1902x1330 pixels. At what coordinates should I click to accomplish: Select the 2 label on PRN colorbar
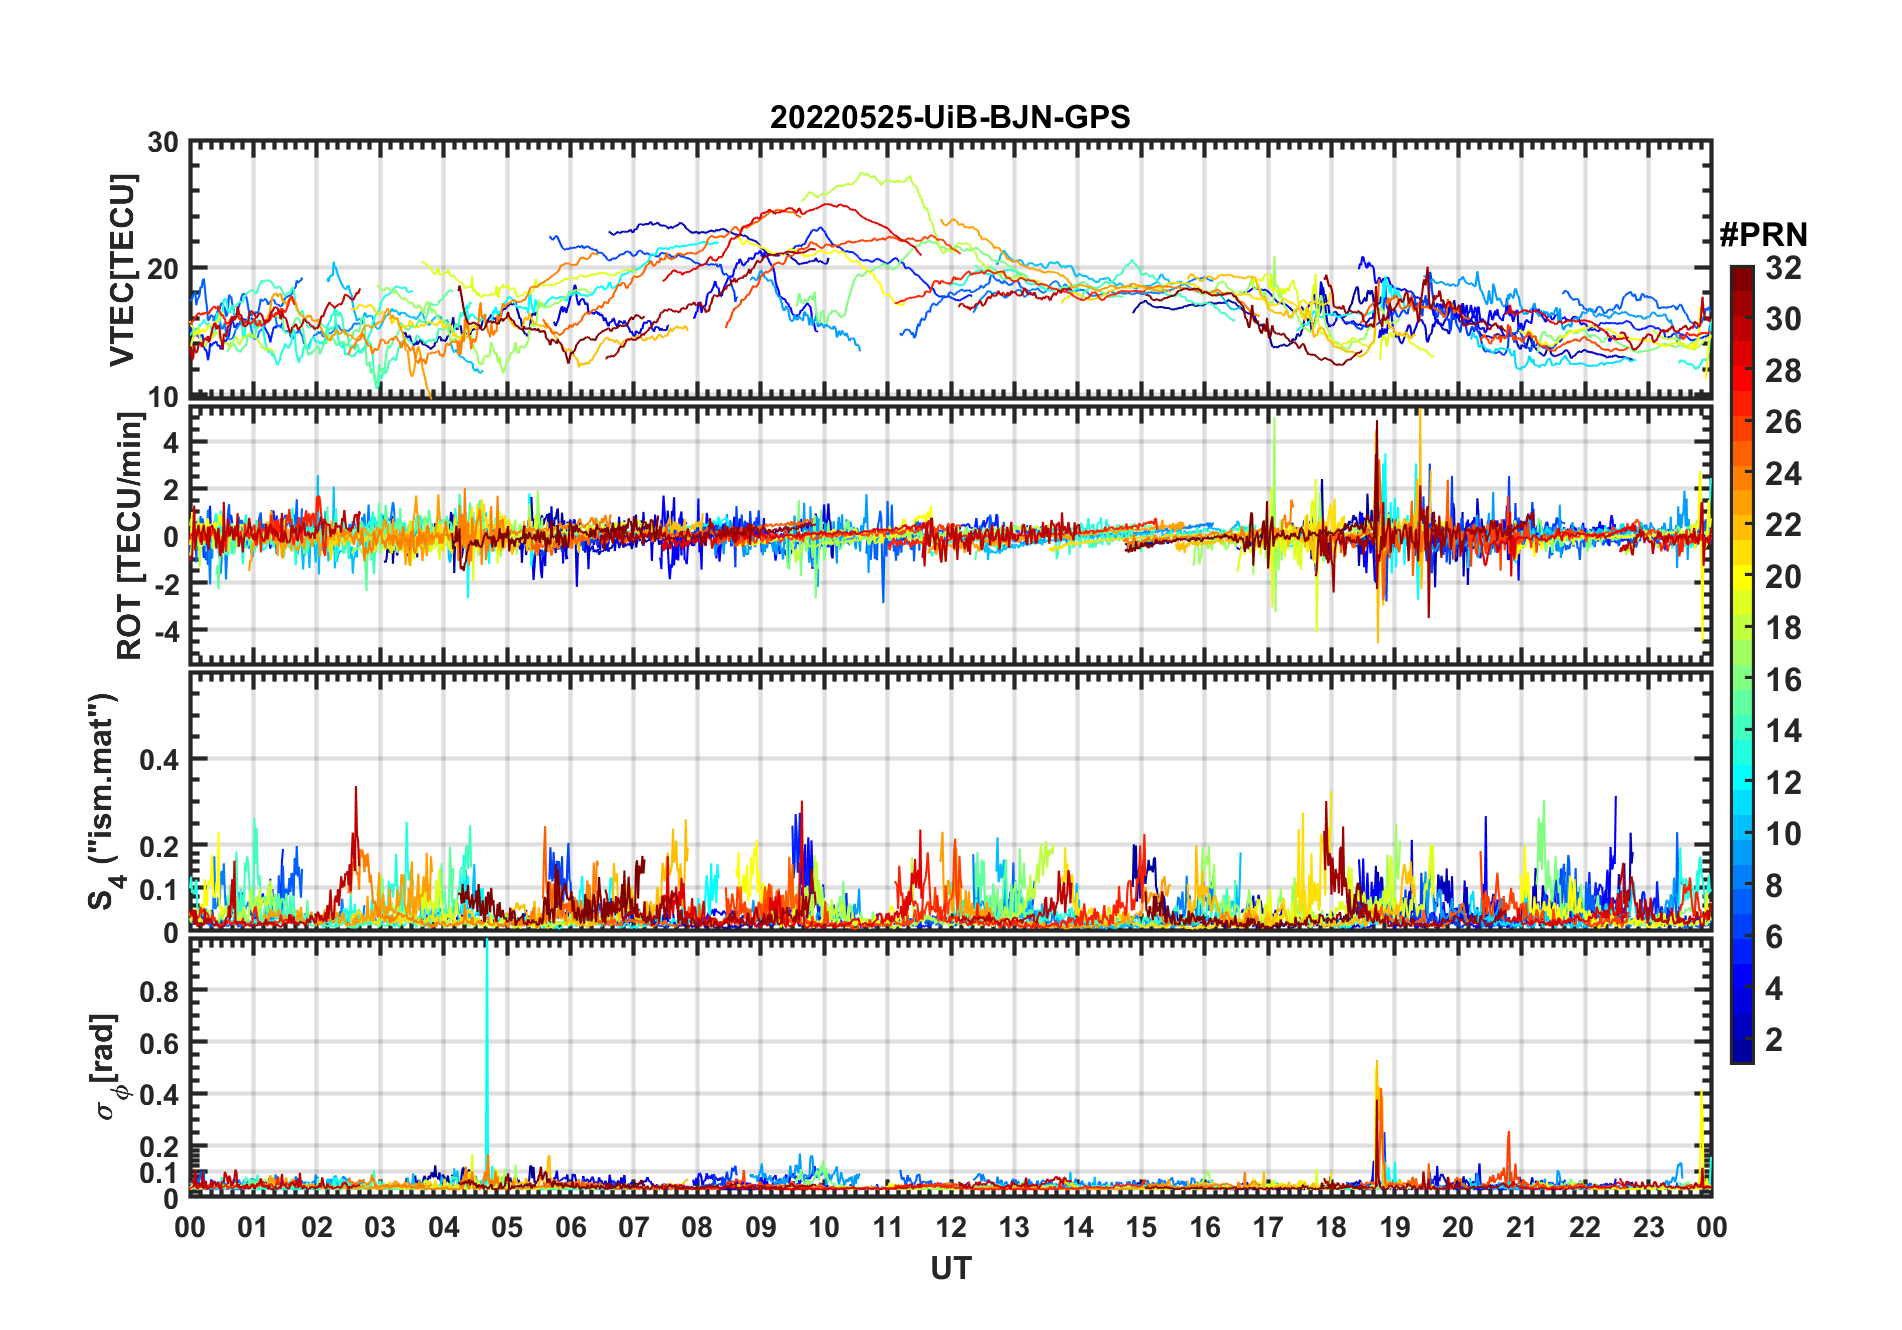pos(1775,1040)
